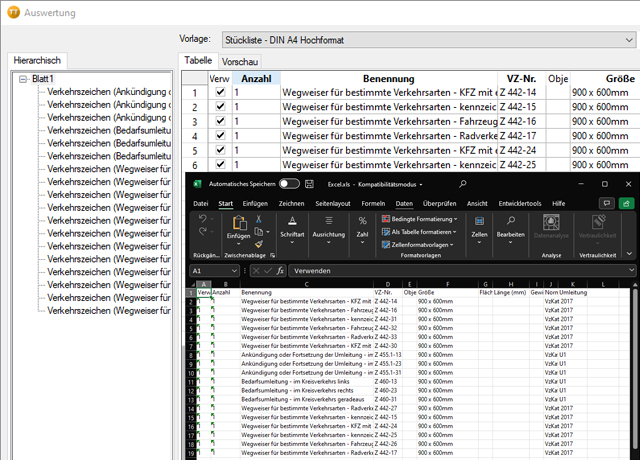Viewport: 640px width, 460px height.
Task: Click the Einfügen paste clipboard icon
Action: 239,223
